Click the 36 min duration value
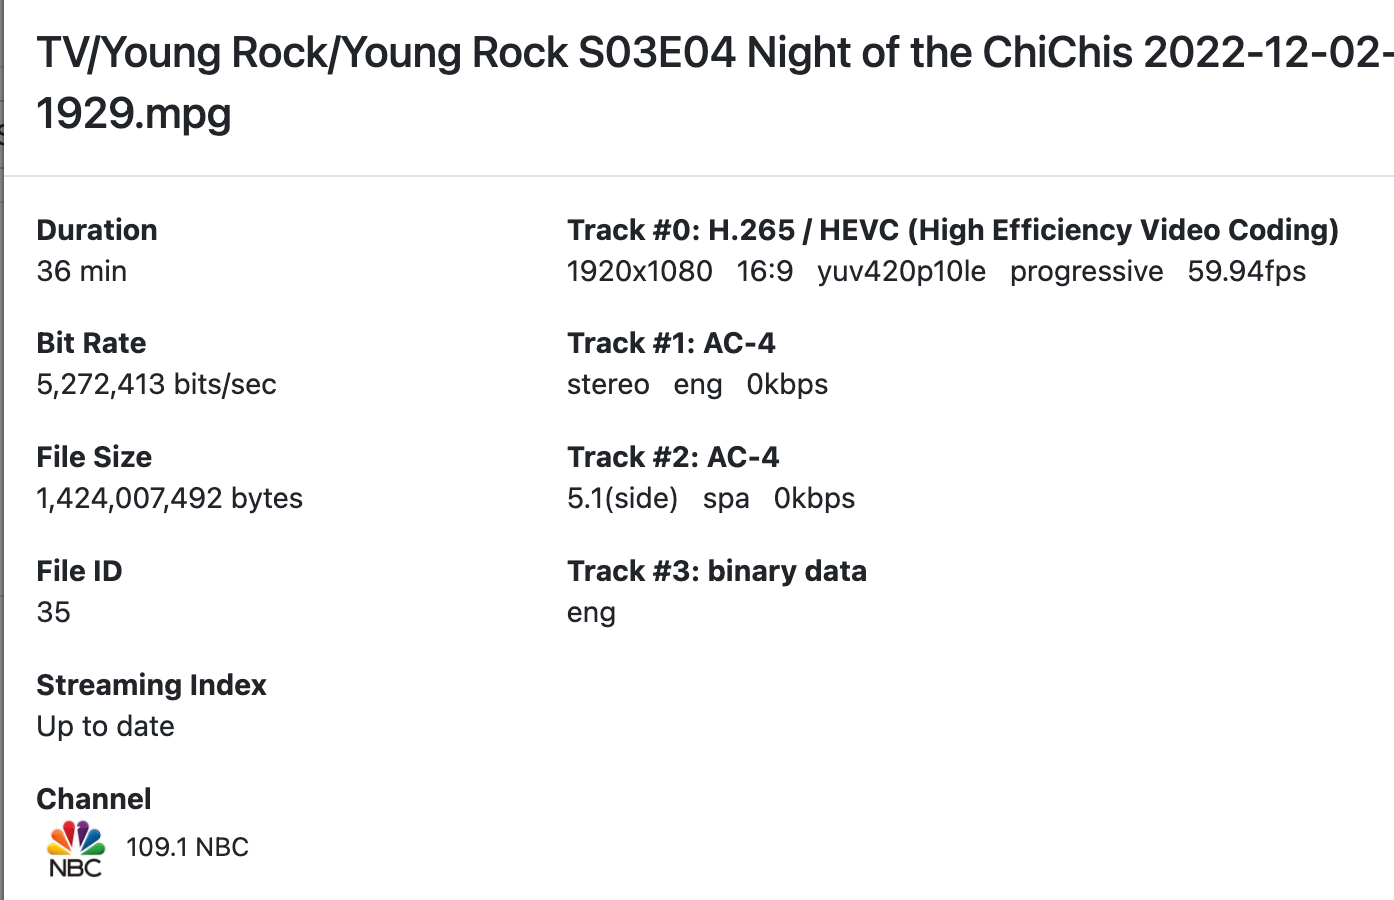 (x=82, y=271)
